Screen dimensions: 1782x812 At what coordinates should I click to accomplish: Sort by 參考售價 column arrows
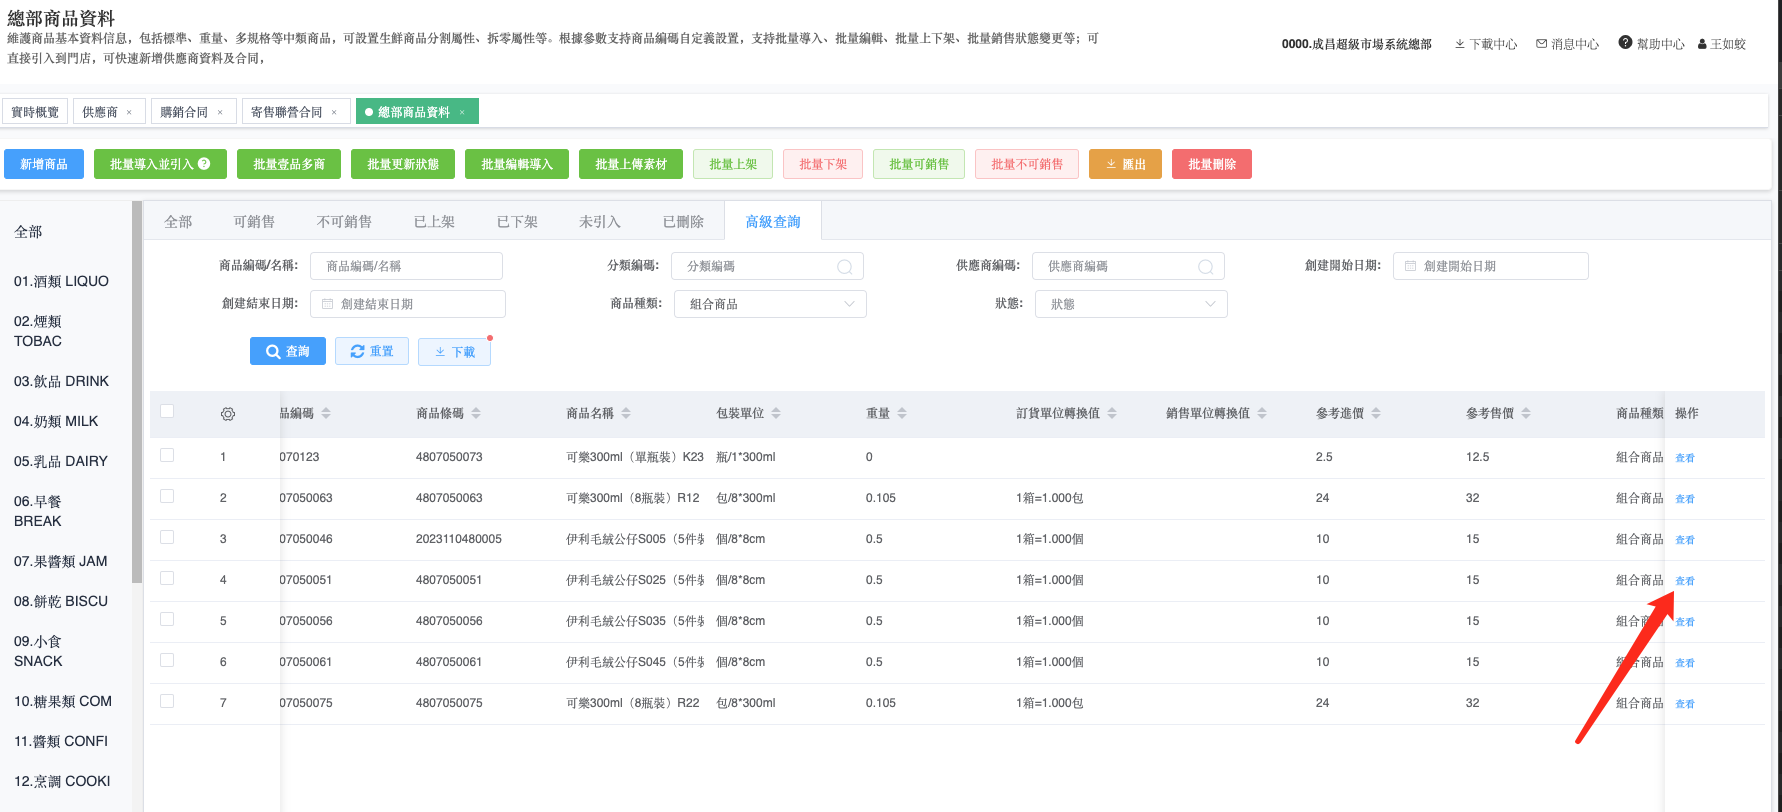point(1526,413)
